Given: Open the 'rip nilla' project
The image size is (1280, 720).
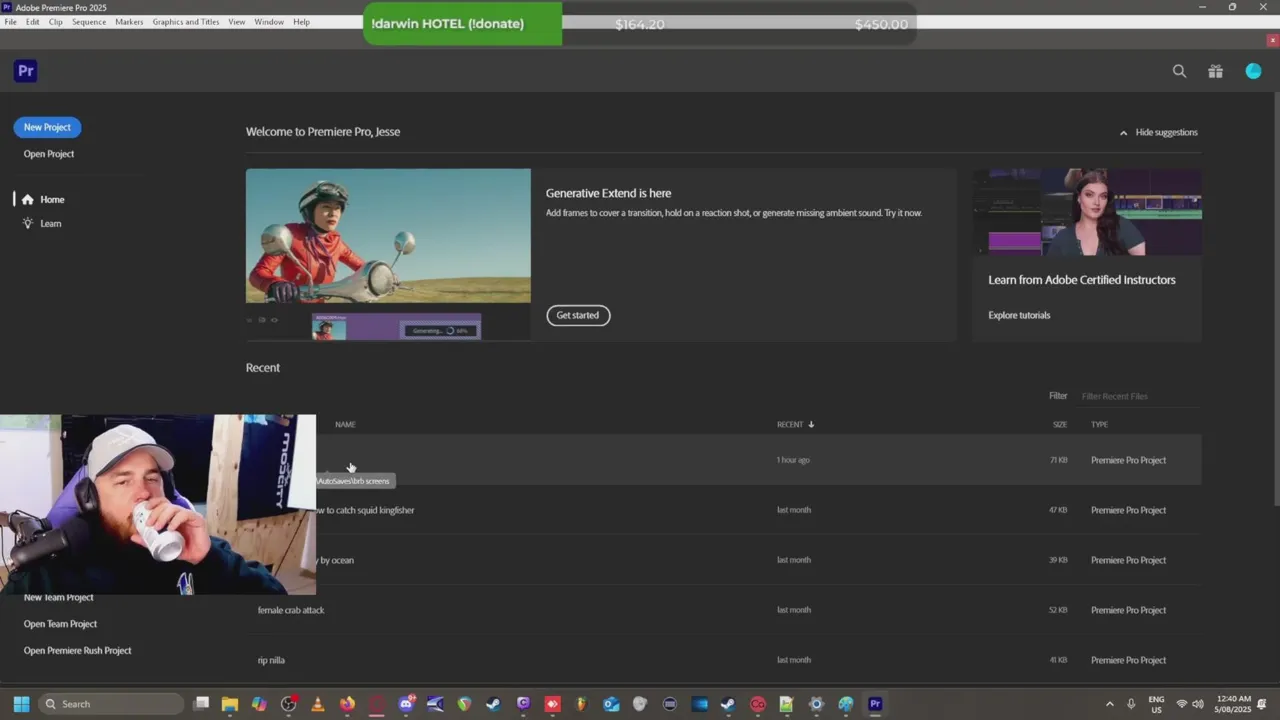Looking at the screenshot, I should pyautogui.click(x=724, y=660).
